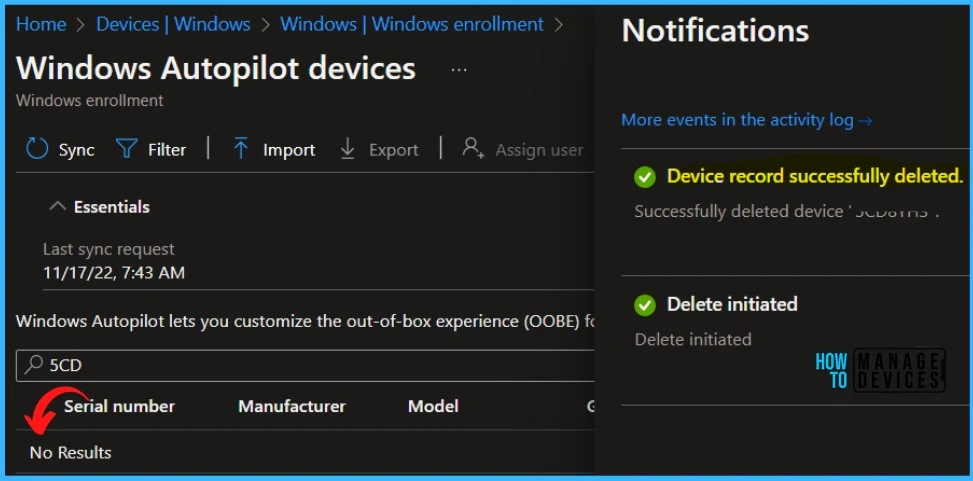The image size is (973, 481).
Task: Click the Last sync request label
Action: pyautogui.click(x=109, y=249)
